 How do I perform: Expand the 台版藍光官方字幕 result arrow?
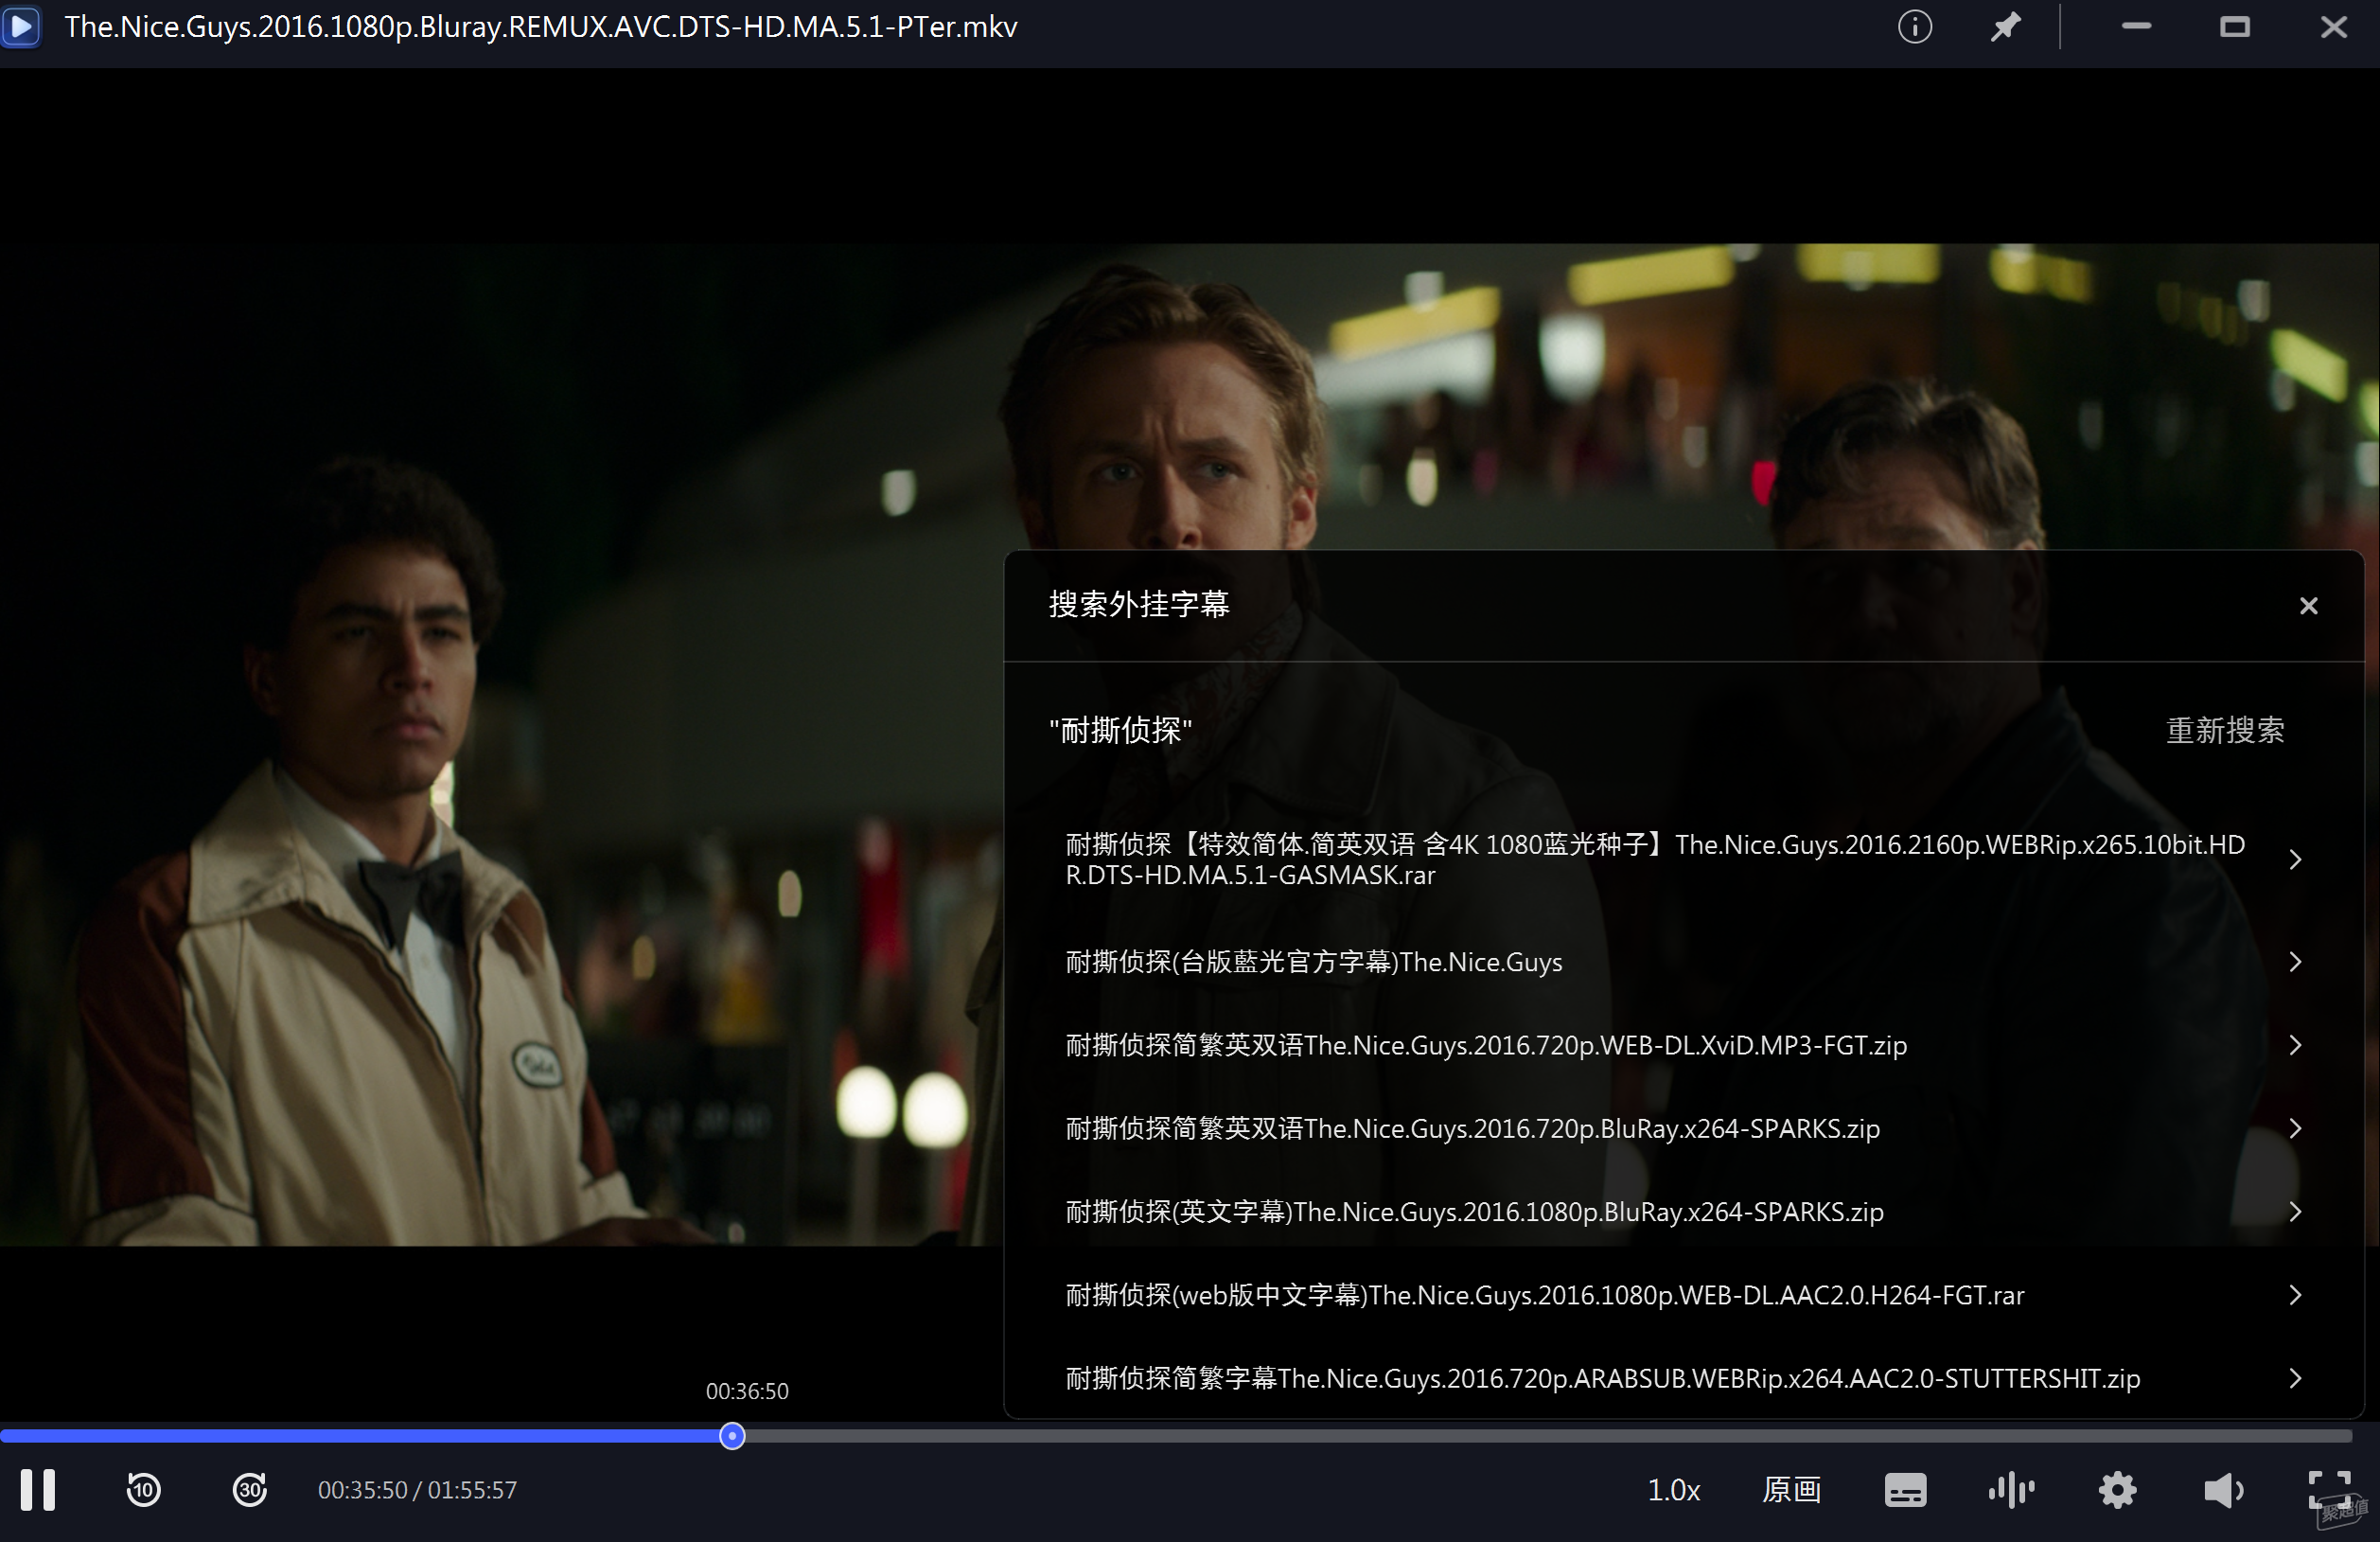pyautogui.click(x=2295, y=962)
